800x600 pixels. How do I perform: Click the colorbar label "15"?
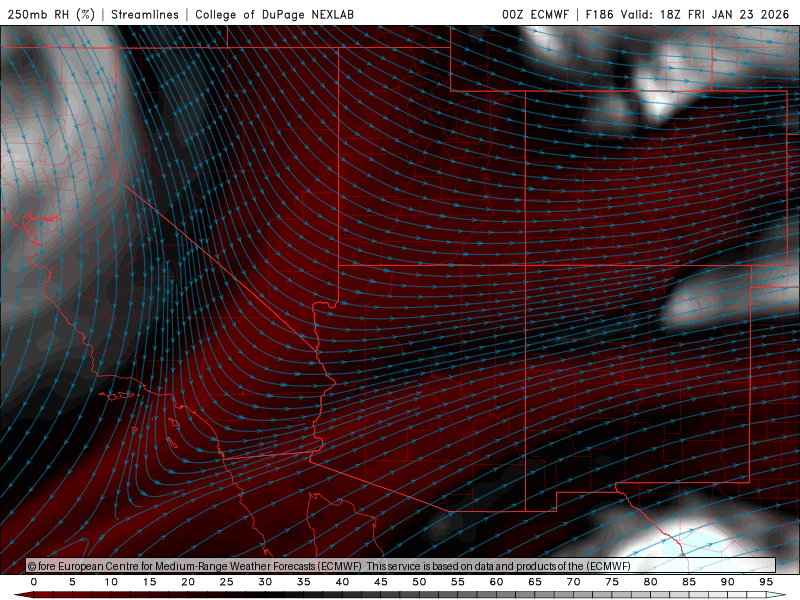(149, 582)
